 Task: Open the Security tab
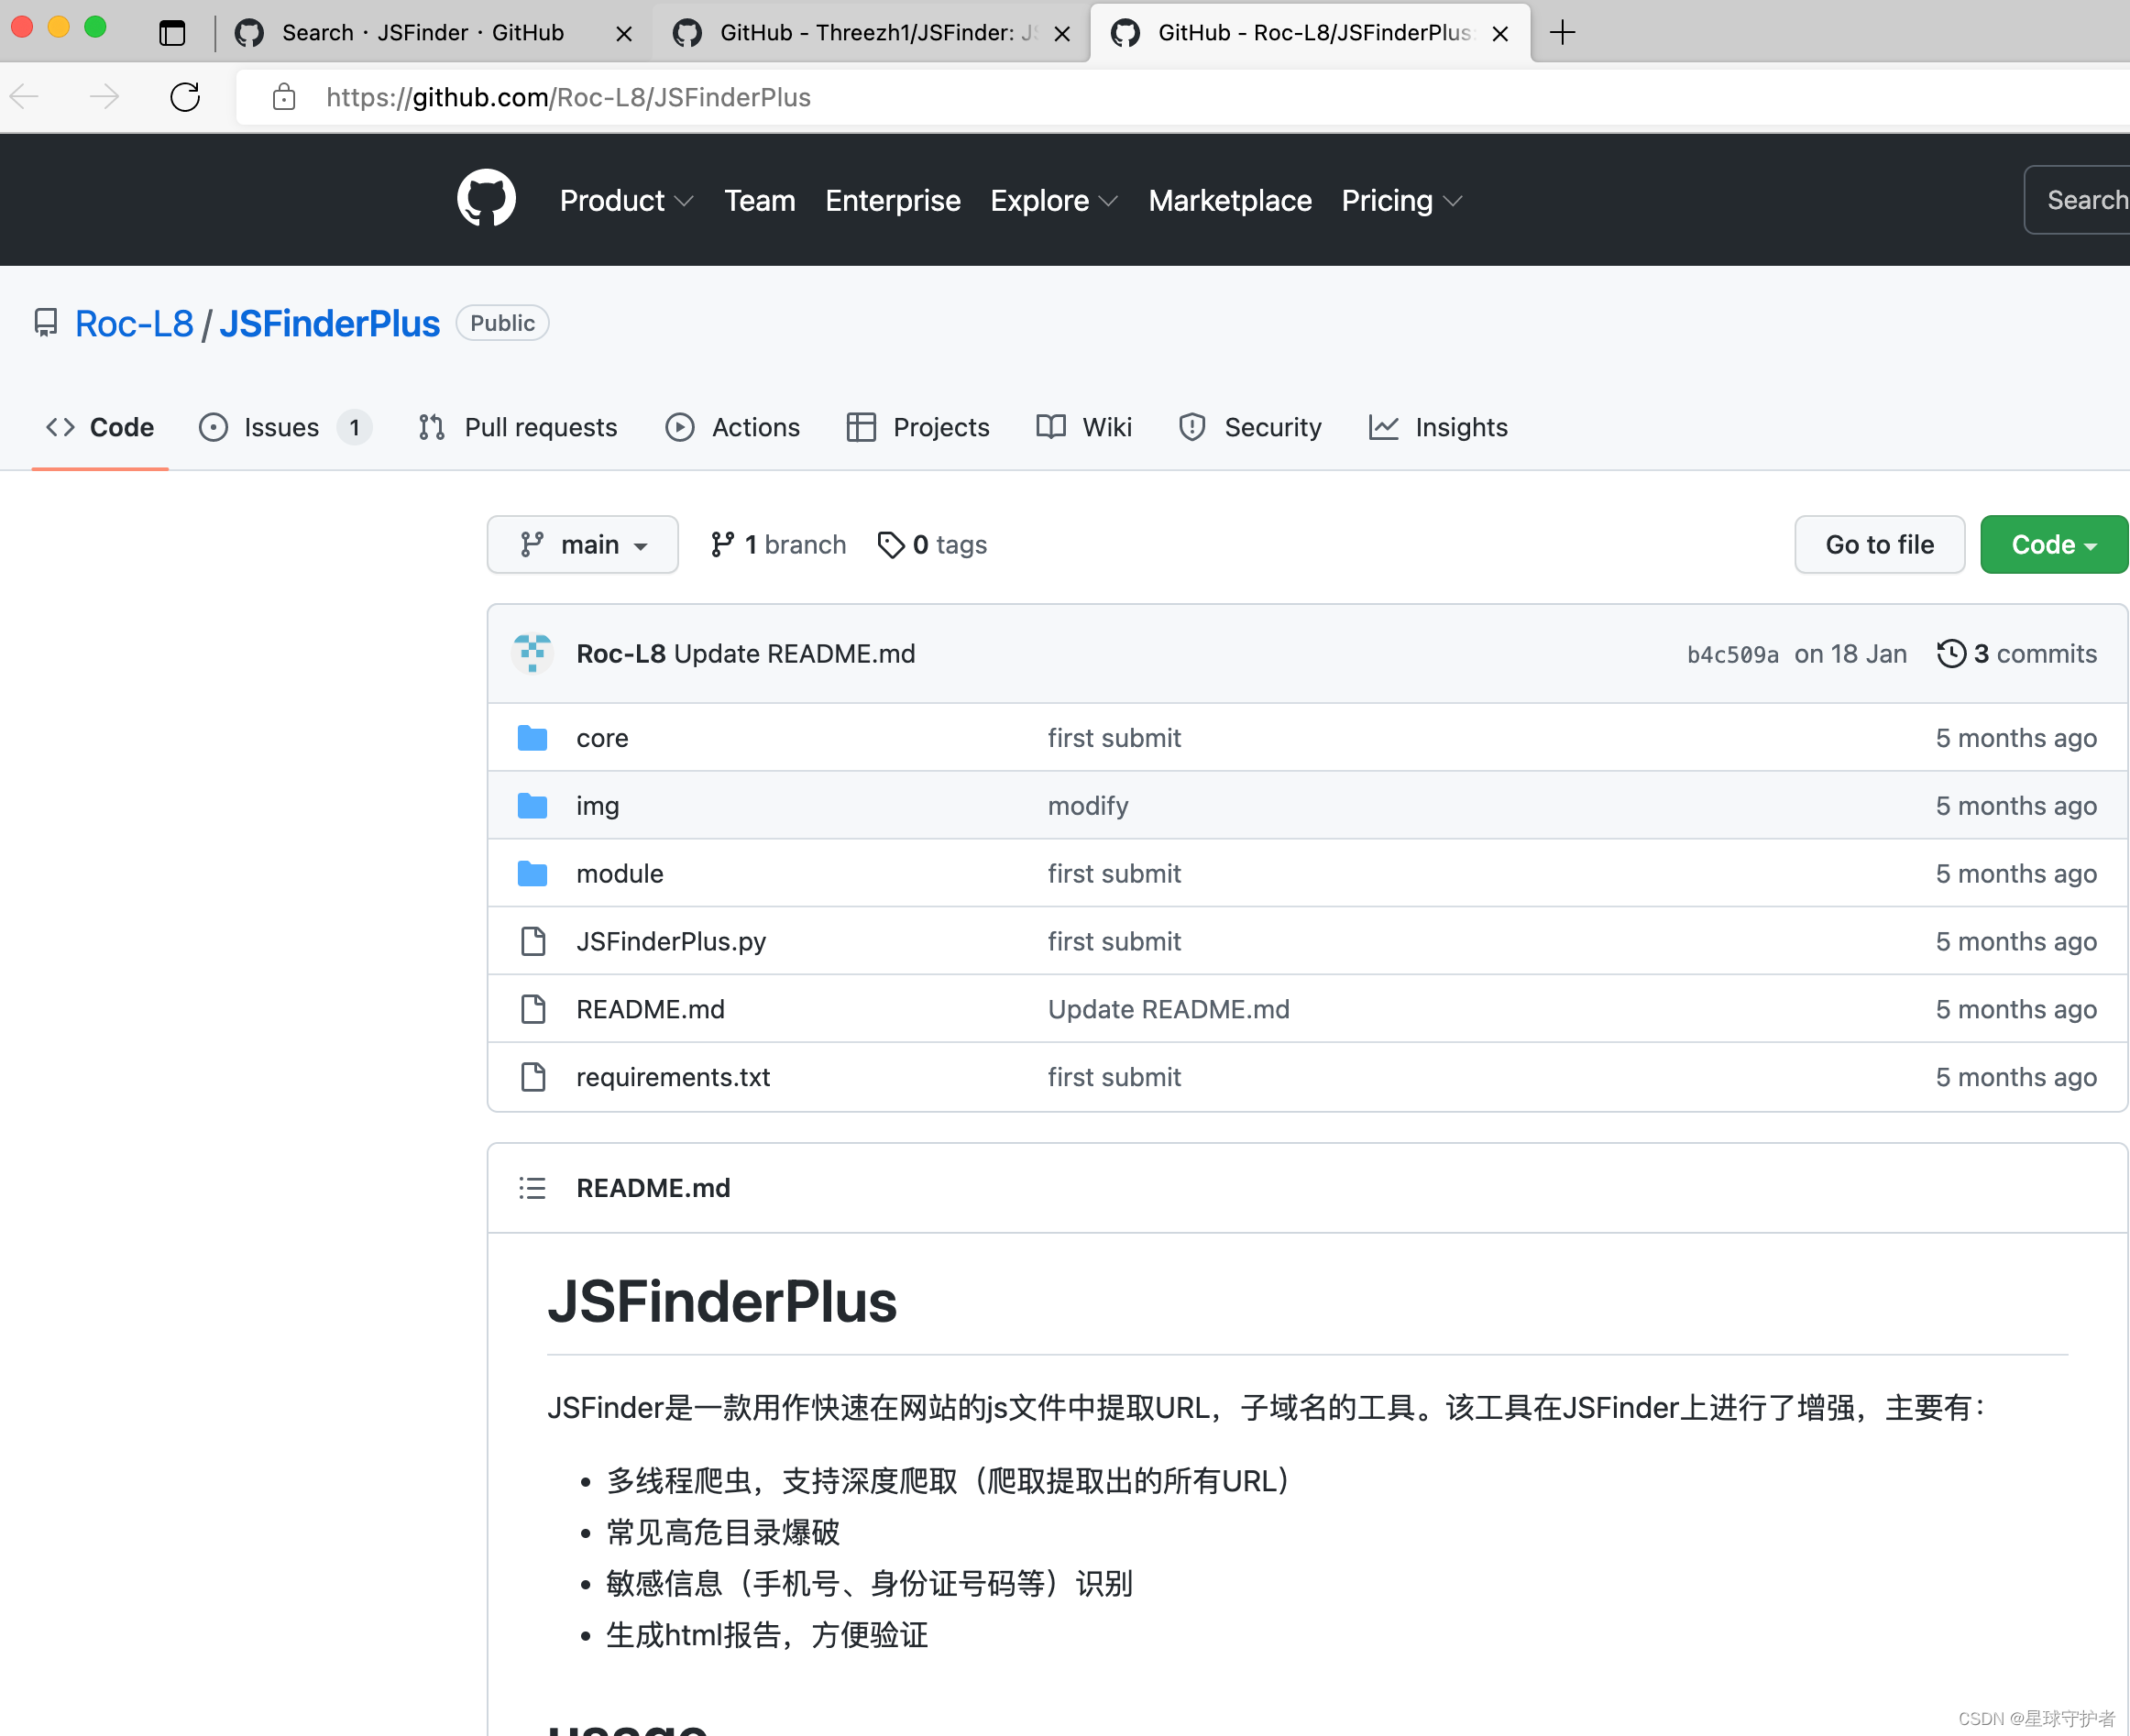point(1250,428)
